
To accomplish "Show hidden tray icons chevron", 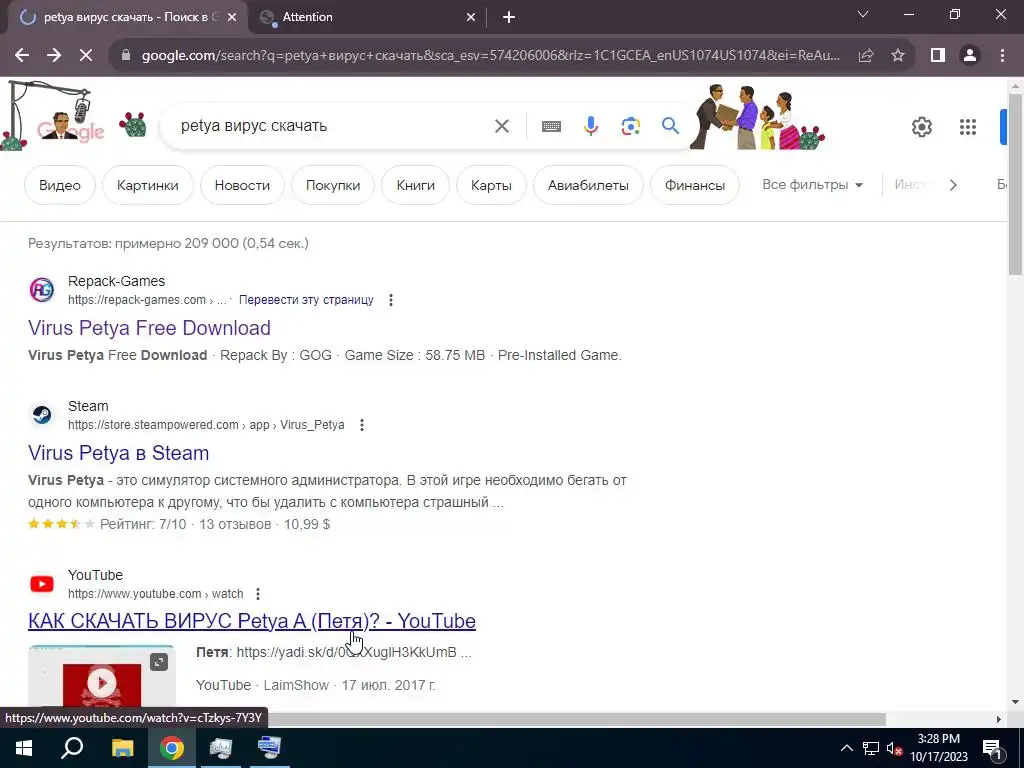I will pos(846,748).
